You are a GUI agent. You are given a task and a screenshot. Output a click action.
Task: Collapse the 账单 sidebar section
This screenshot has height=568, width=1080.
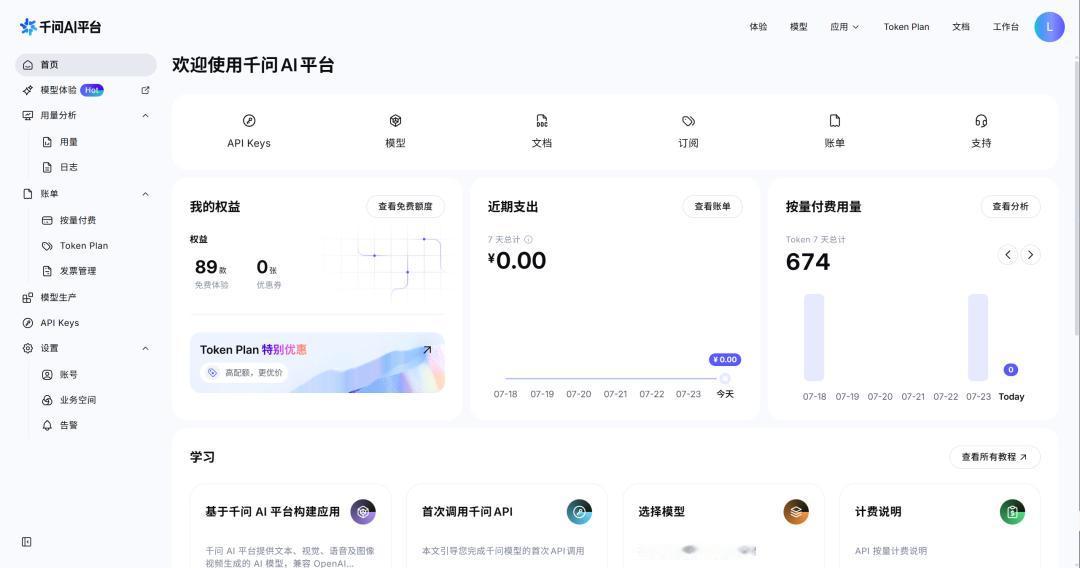(145, 194)
